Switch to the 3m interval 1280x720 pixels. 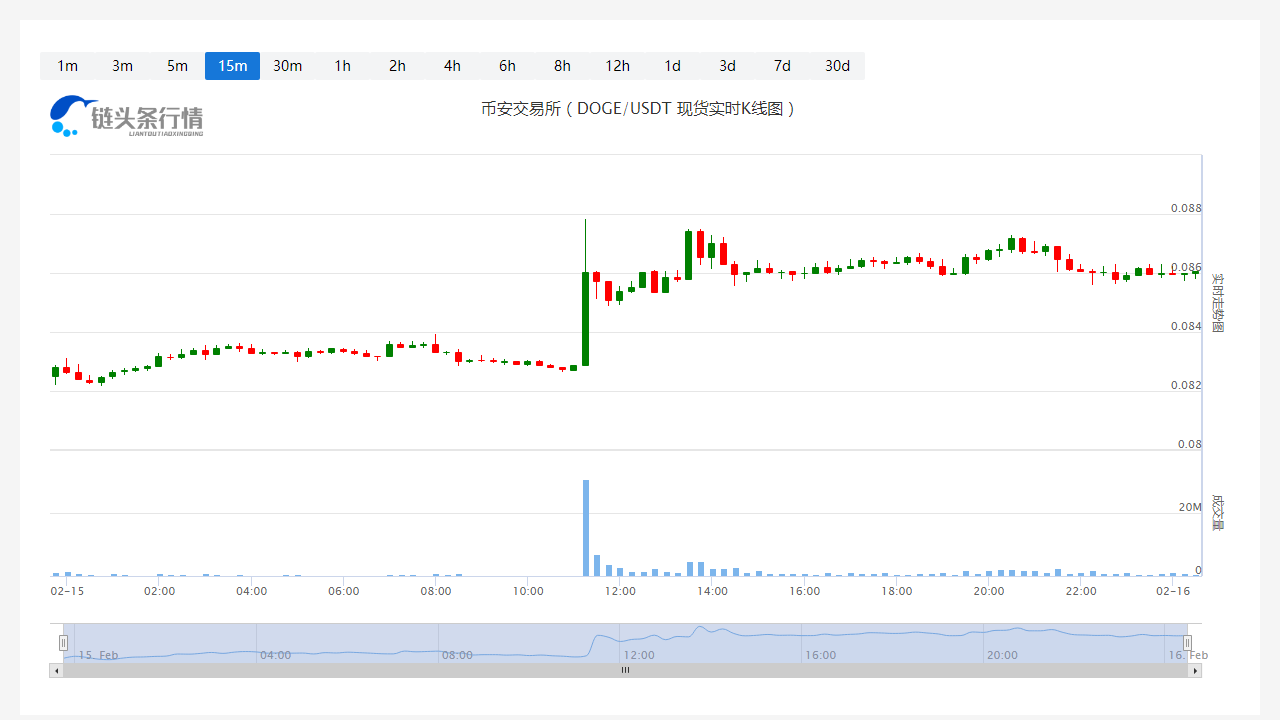coord(122,66)
